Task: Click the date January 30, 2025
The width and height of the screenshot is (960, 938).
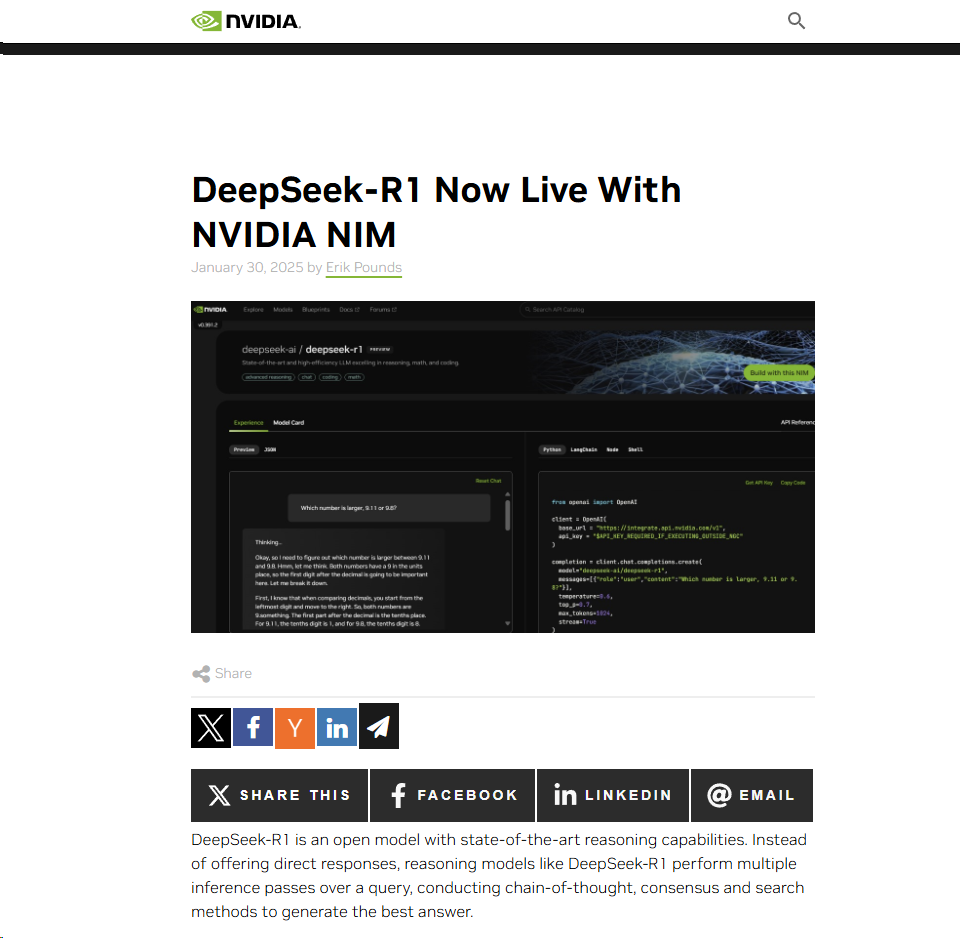Action: click(247, 268)
